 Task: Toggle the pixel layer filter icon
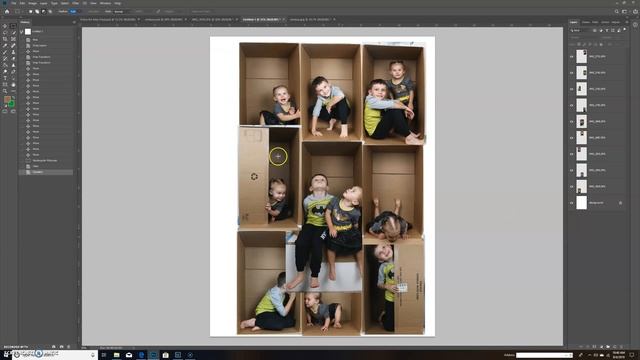[x=595, y=30]
